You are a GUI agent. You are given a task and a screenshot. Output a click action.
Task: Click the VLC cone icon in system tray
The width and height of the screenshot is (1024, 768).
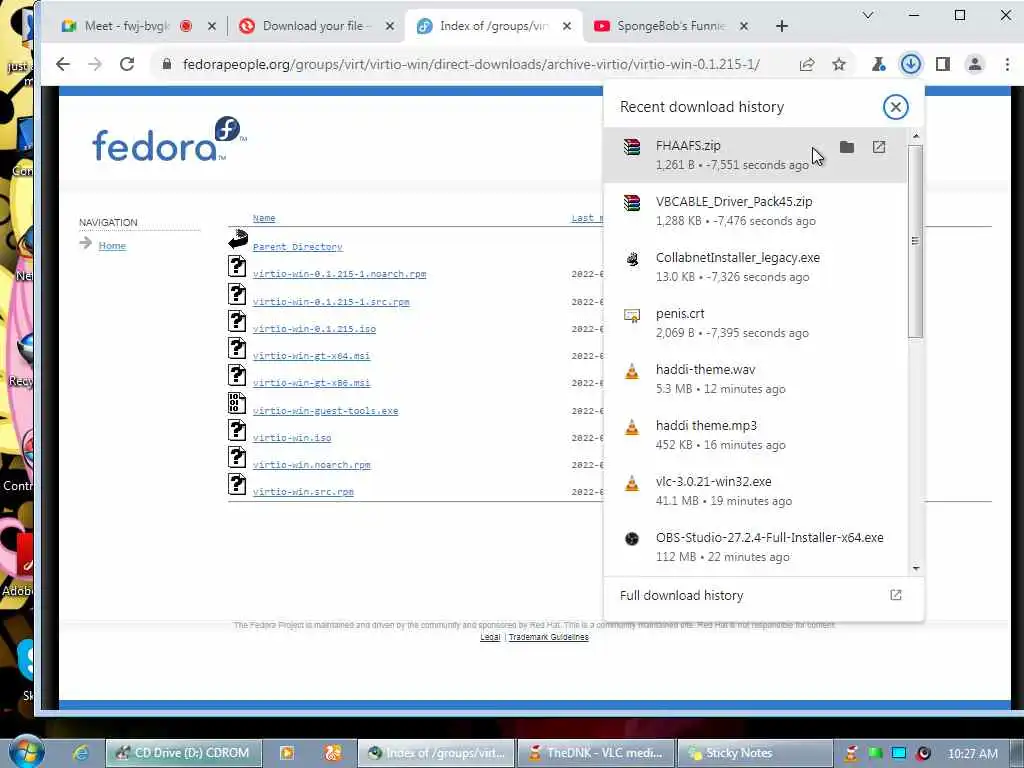point(851,753)
